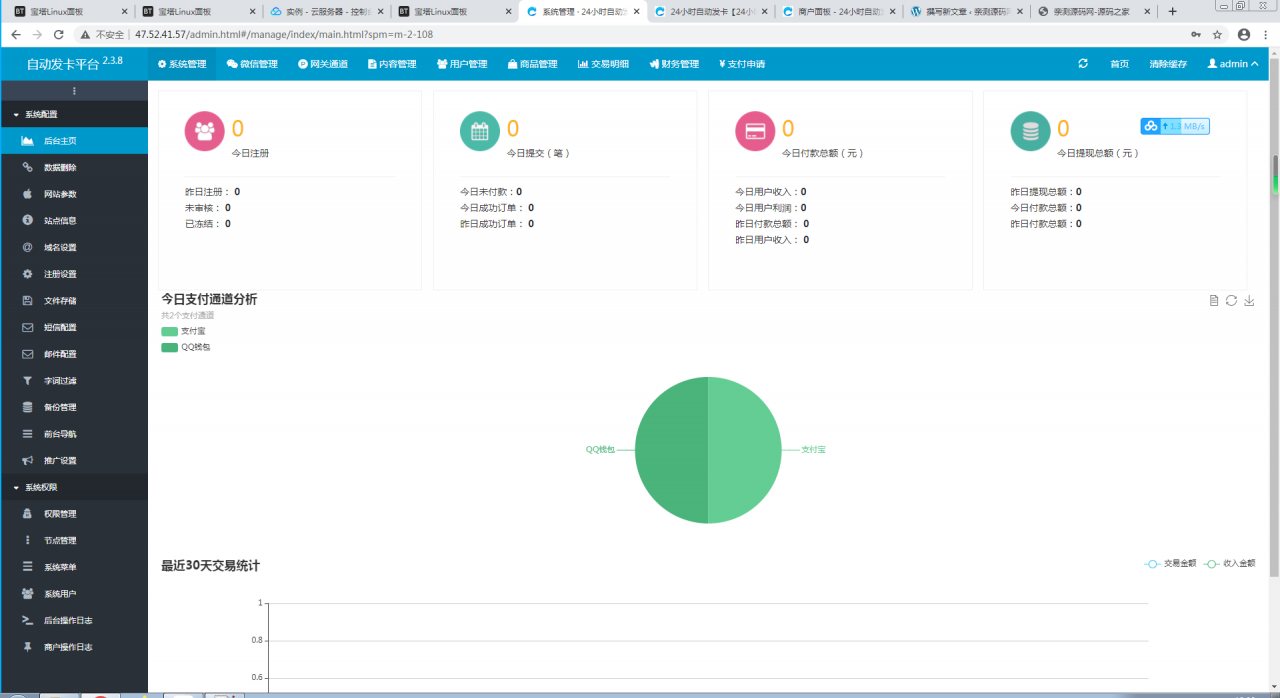Click the 支付宝 half of the pie chart
Image resolution: width=1280 pixels, height=698 pixels.
tap(745, 450)
